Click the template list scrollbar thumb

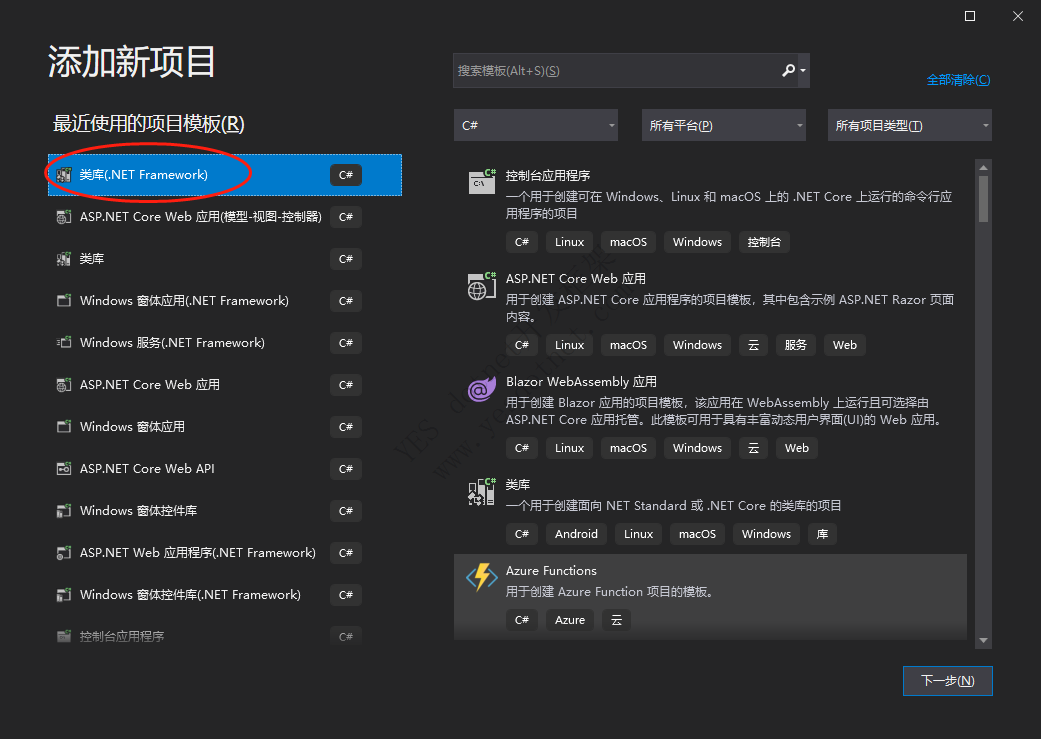tap(983, 199)
